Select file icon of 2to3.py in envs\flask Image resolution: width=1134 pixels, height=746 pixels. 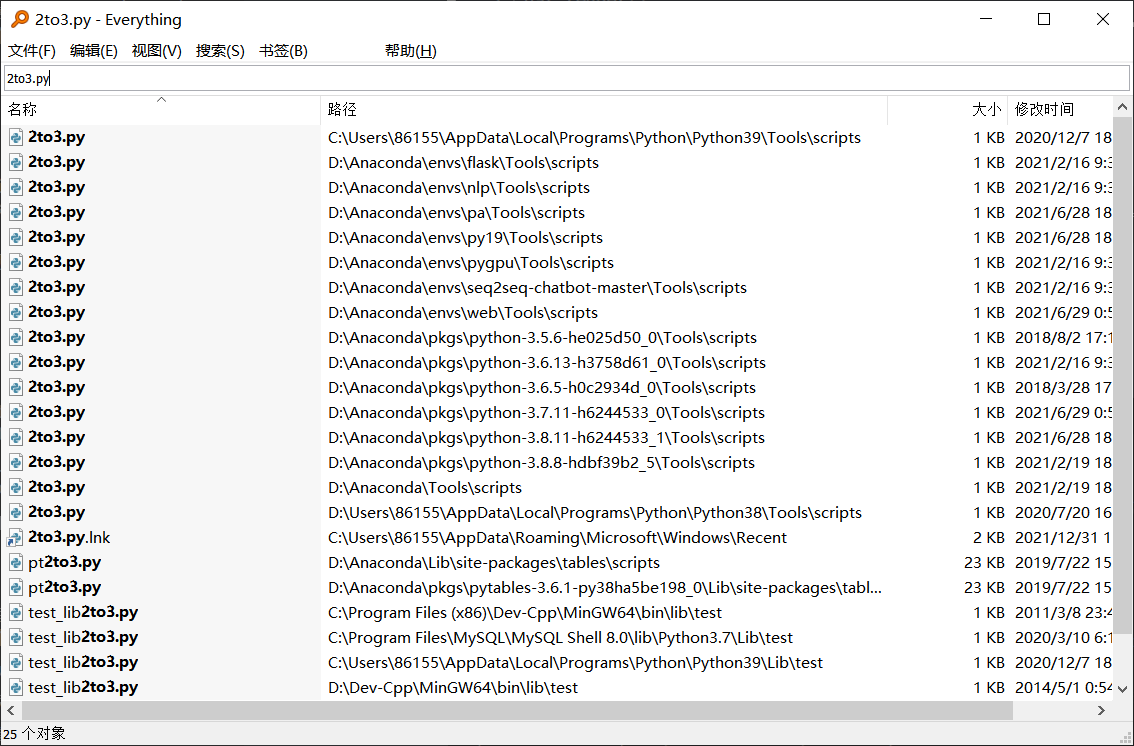pyautogui.click(x=16, y=162)
